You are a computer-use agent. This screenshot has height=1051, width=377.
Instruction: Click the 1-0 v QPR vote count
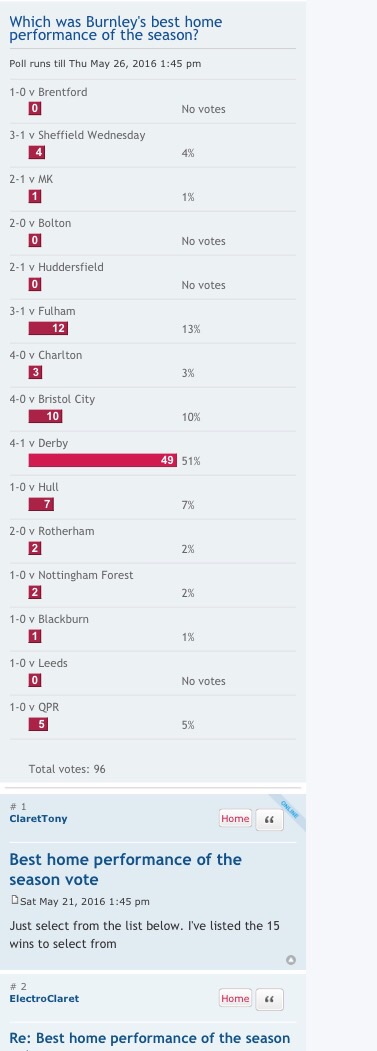pyautogui.click(x=38, y=725)
